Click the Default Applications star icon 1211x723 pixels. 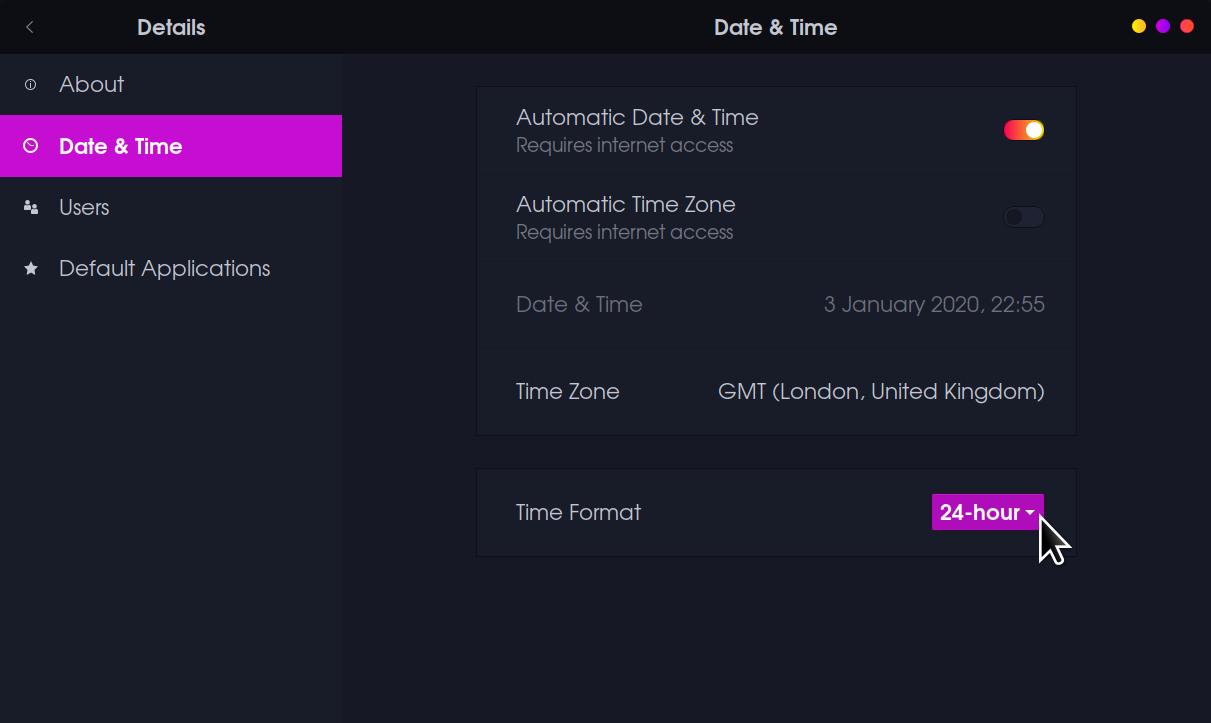[x=31, y=269]
